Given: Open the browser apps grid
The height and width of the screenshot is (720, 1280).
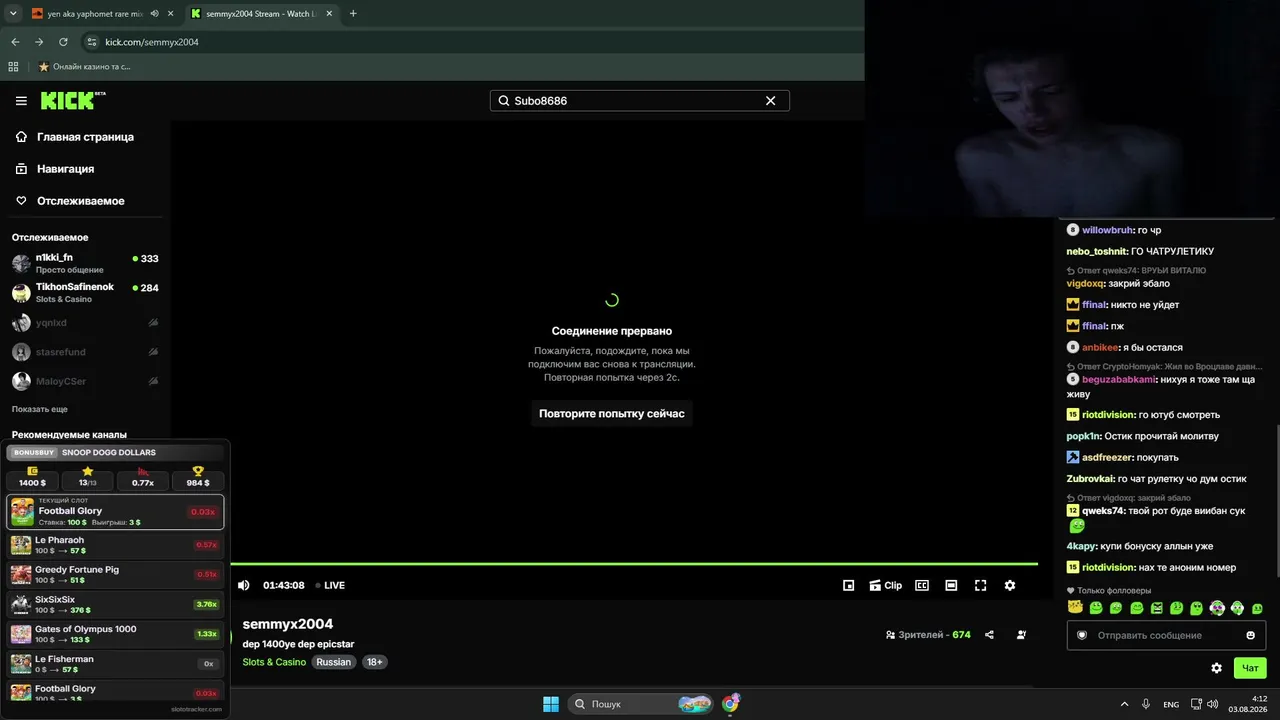Looking at the screenshot, I should [13, 67].
